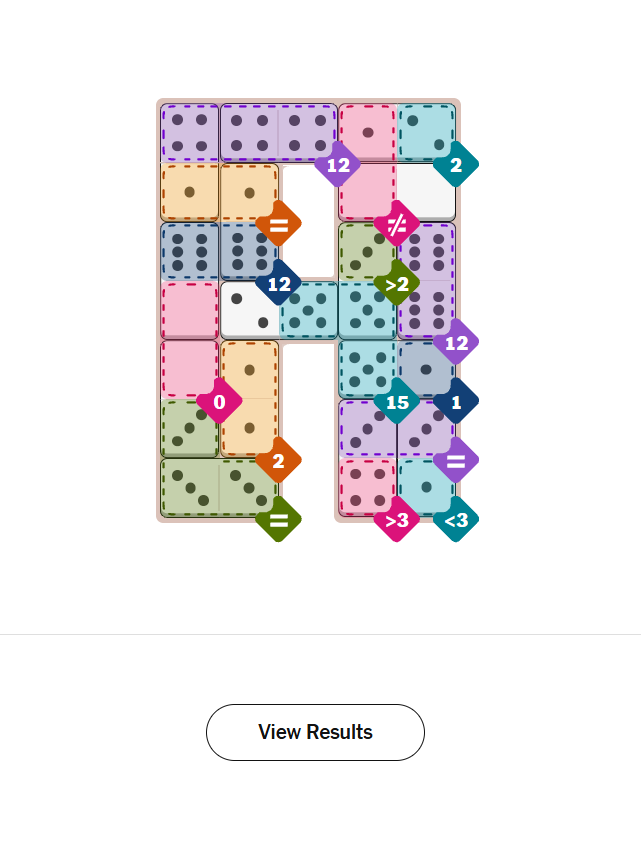This screenshot has width=641, height=851.
Task: Click the navy one-pip domino tile
Action: coord(426,368)
